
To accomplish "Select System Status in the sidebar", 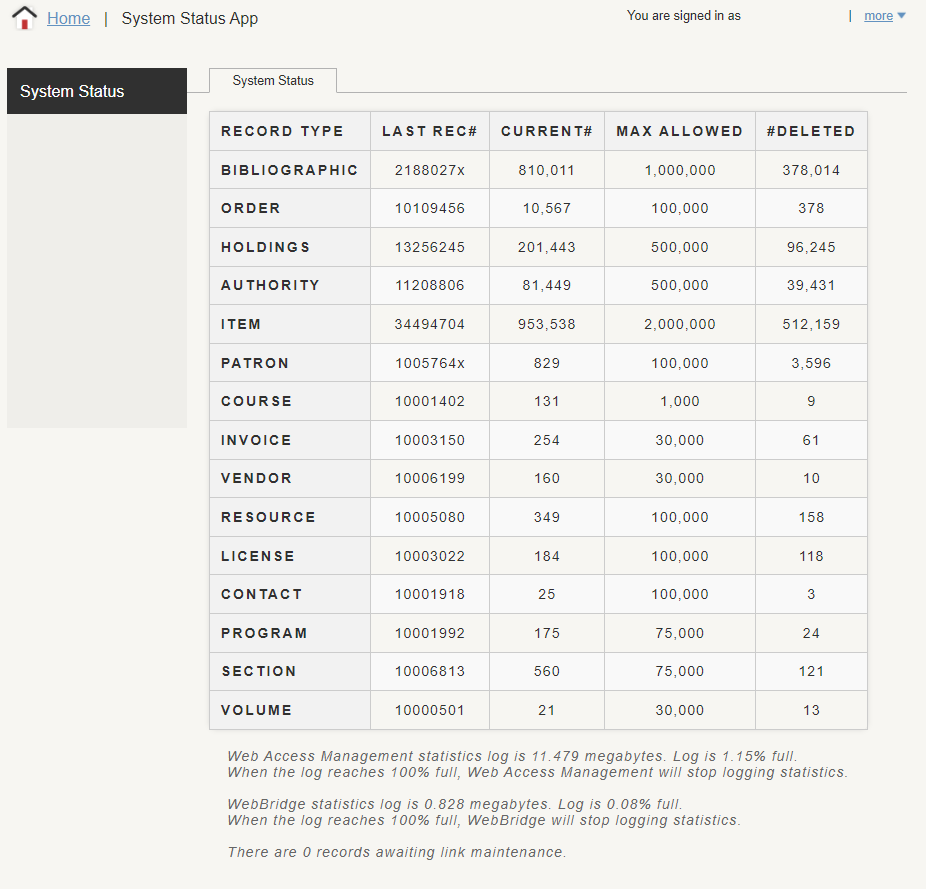I will pyautogui.click(x=70, y=90).
